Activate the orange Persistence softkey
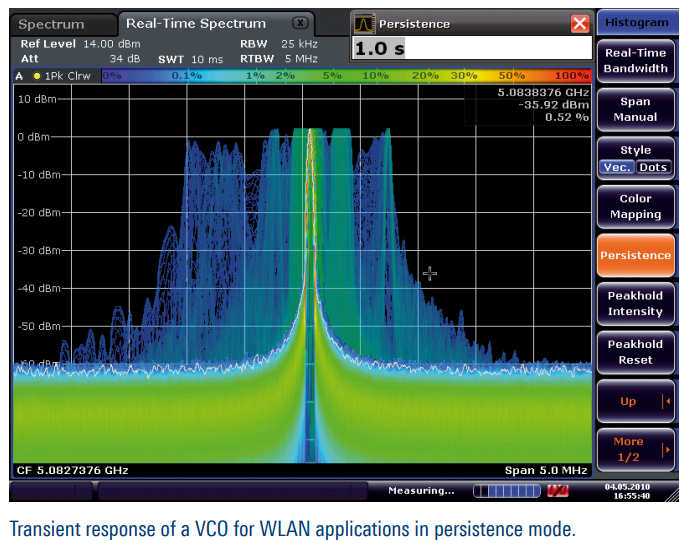This screenshot has height=541, width=691. pyautogui.click(x=635, y=256)
